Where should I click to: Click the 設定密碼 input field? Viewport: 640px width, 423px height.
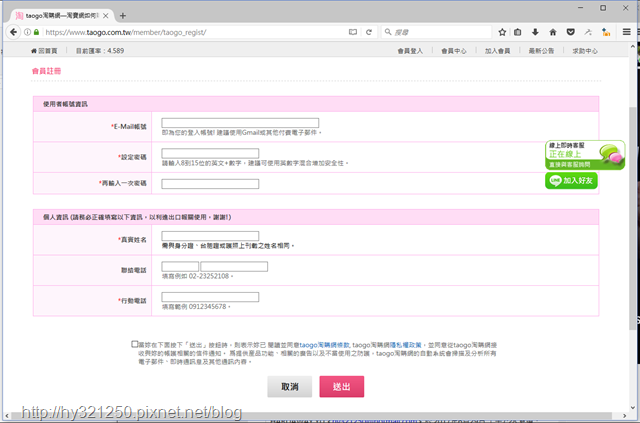click(210, 153)
